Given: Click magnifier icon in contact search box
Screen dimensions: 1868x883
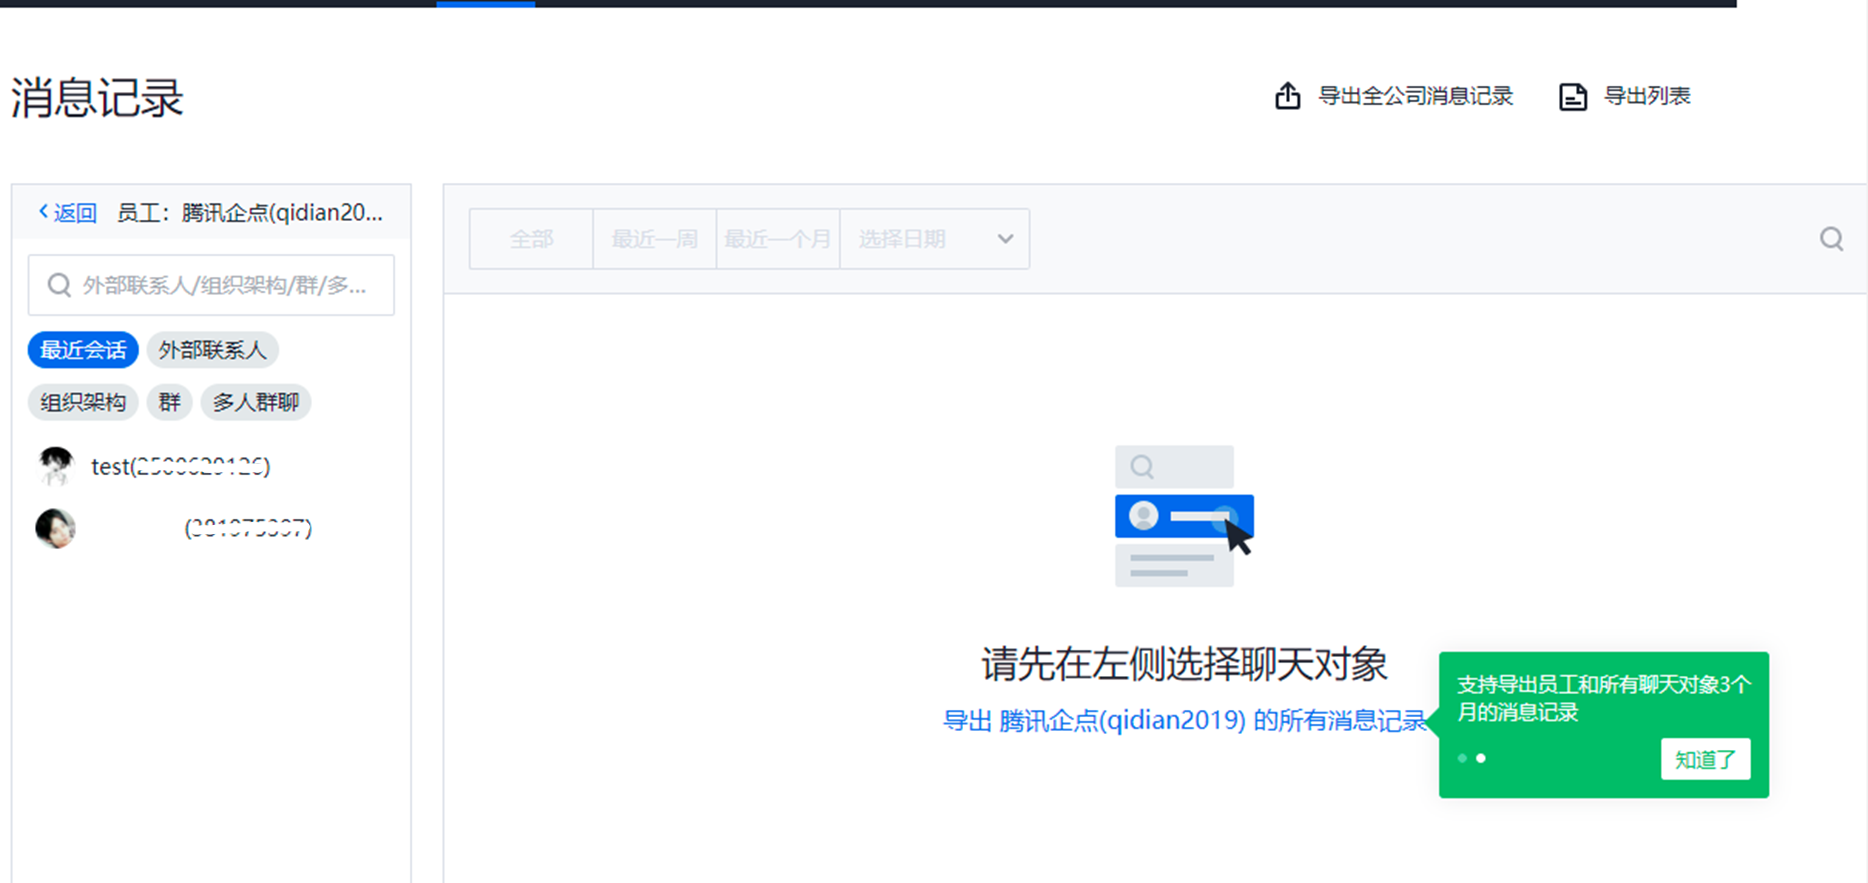Looking at the screenshot, I should pos(59,285).
